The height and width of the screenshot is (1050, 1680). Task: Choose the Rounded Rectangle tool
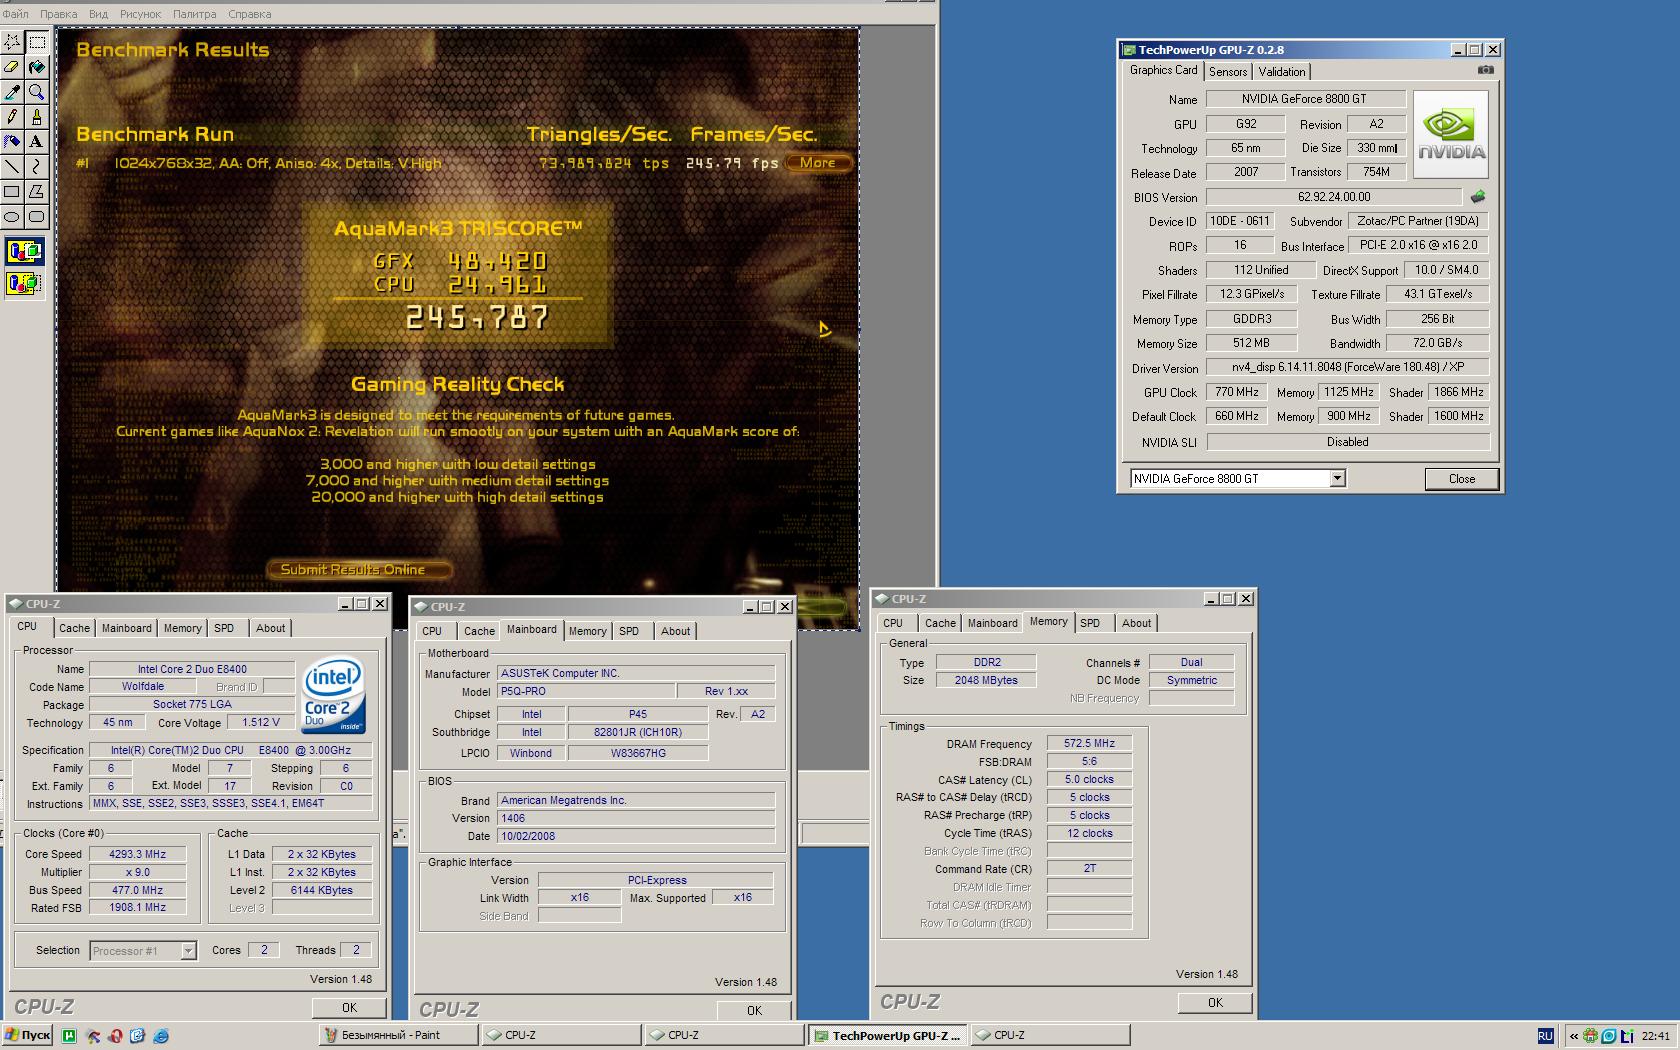point(37,216)
